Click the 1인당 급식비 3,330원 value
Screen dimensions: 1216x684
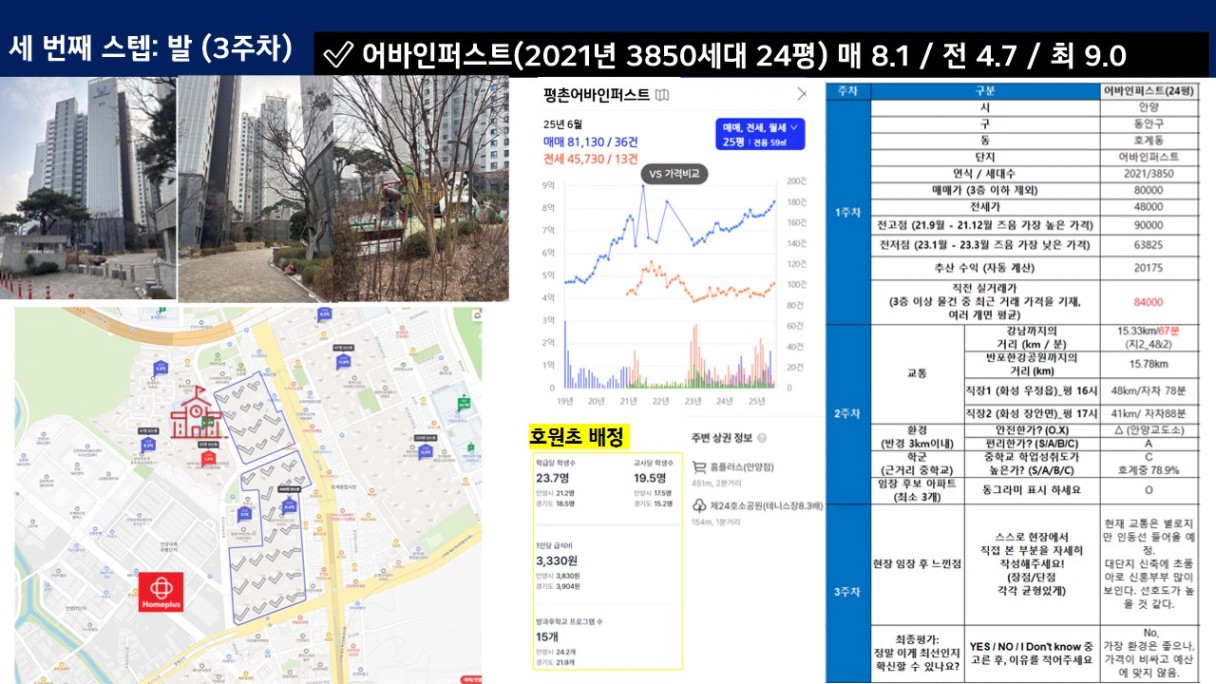click(557, 561)
